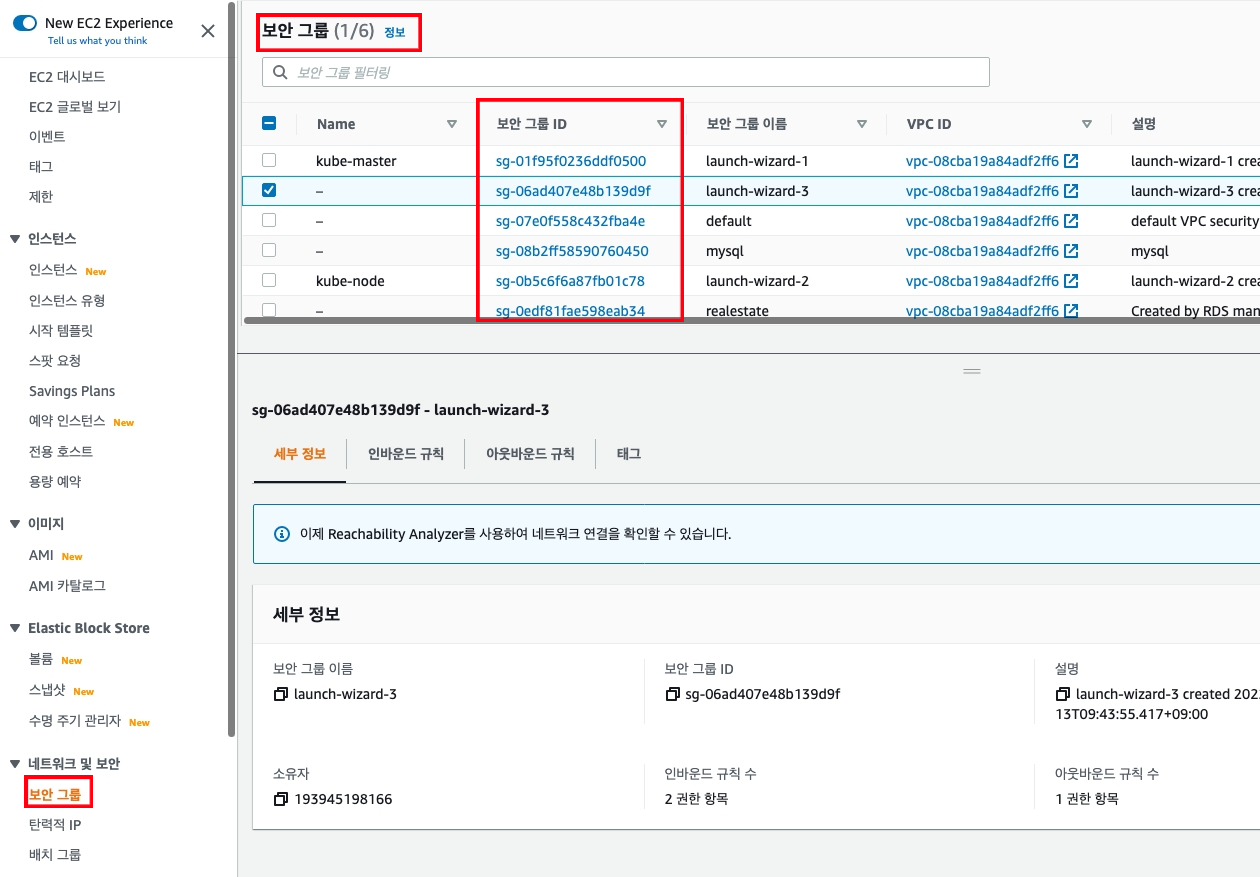Open 전용 호스트 in sidebar

click(61, 452)
